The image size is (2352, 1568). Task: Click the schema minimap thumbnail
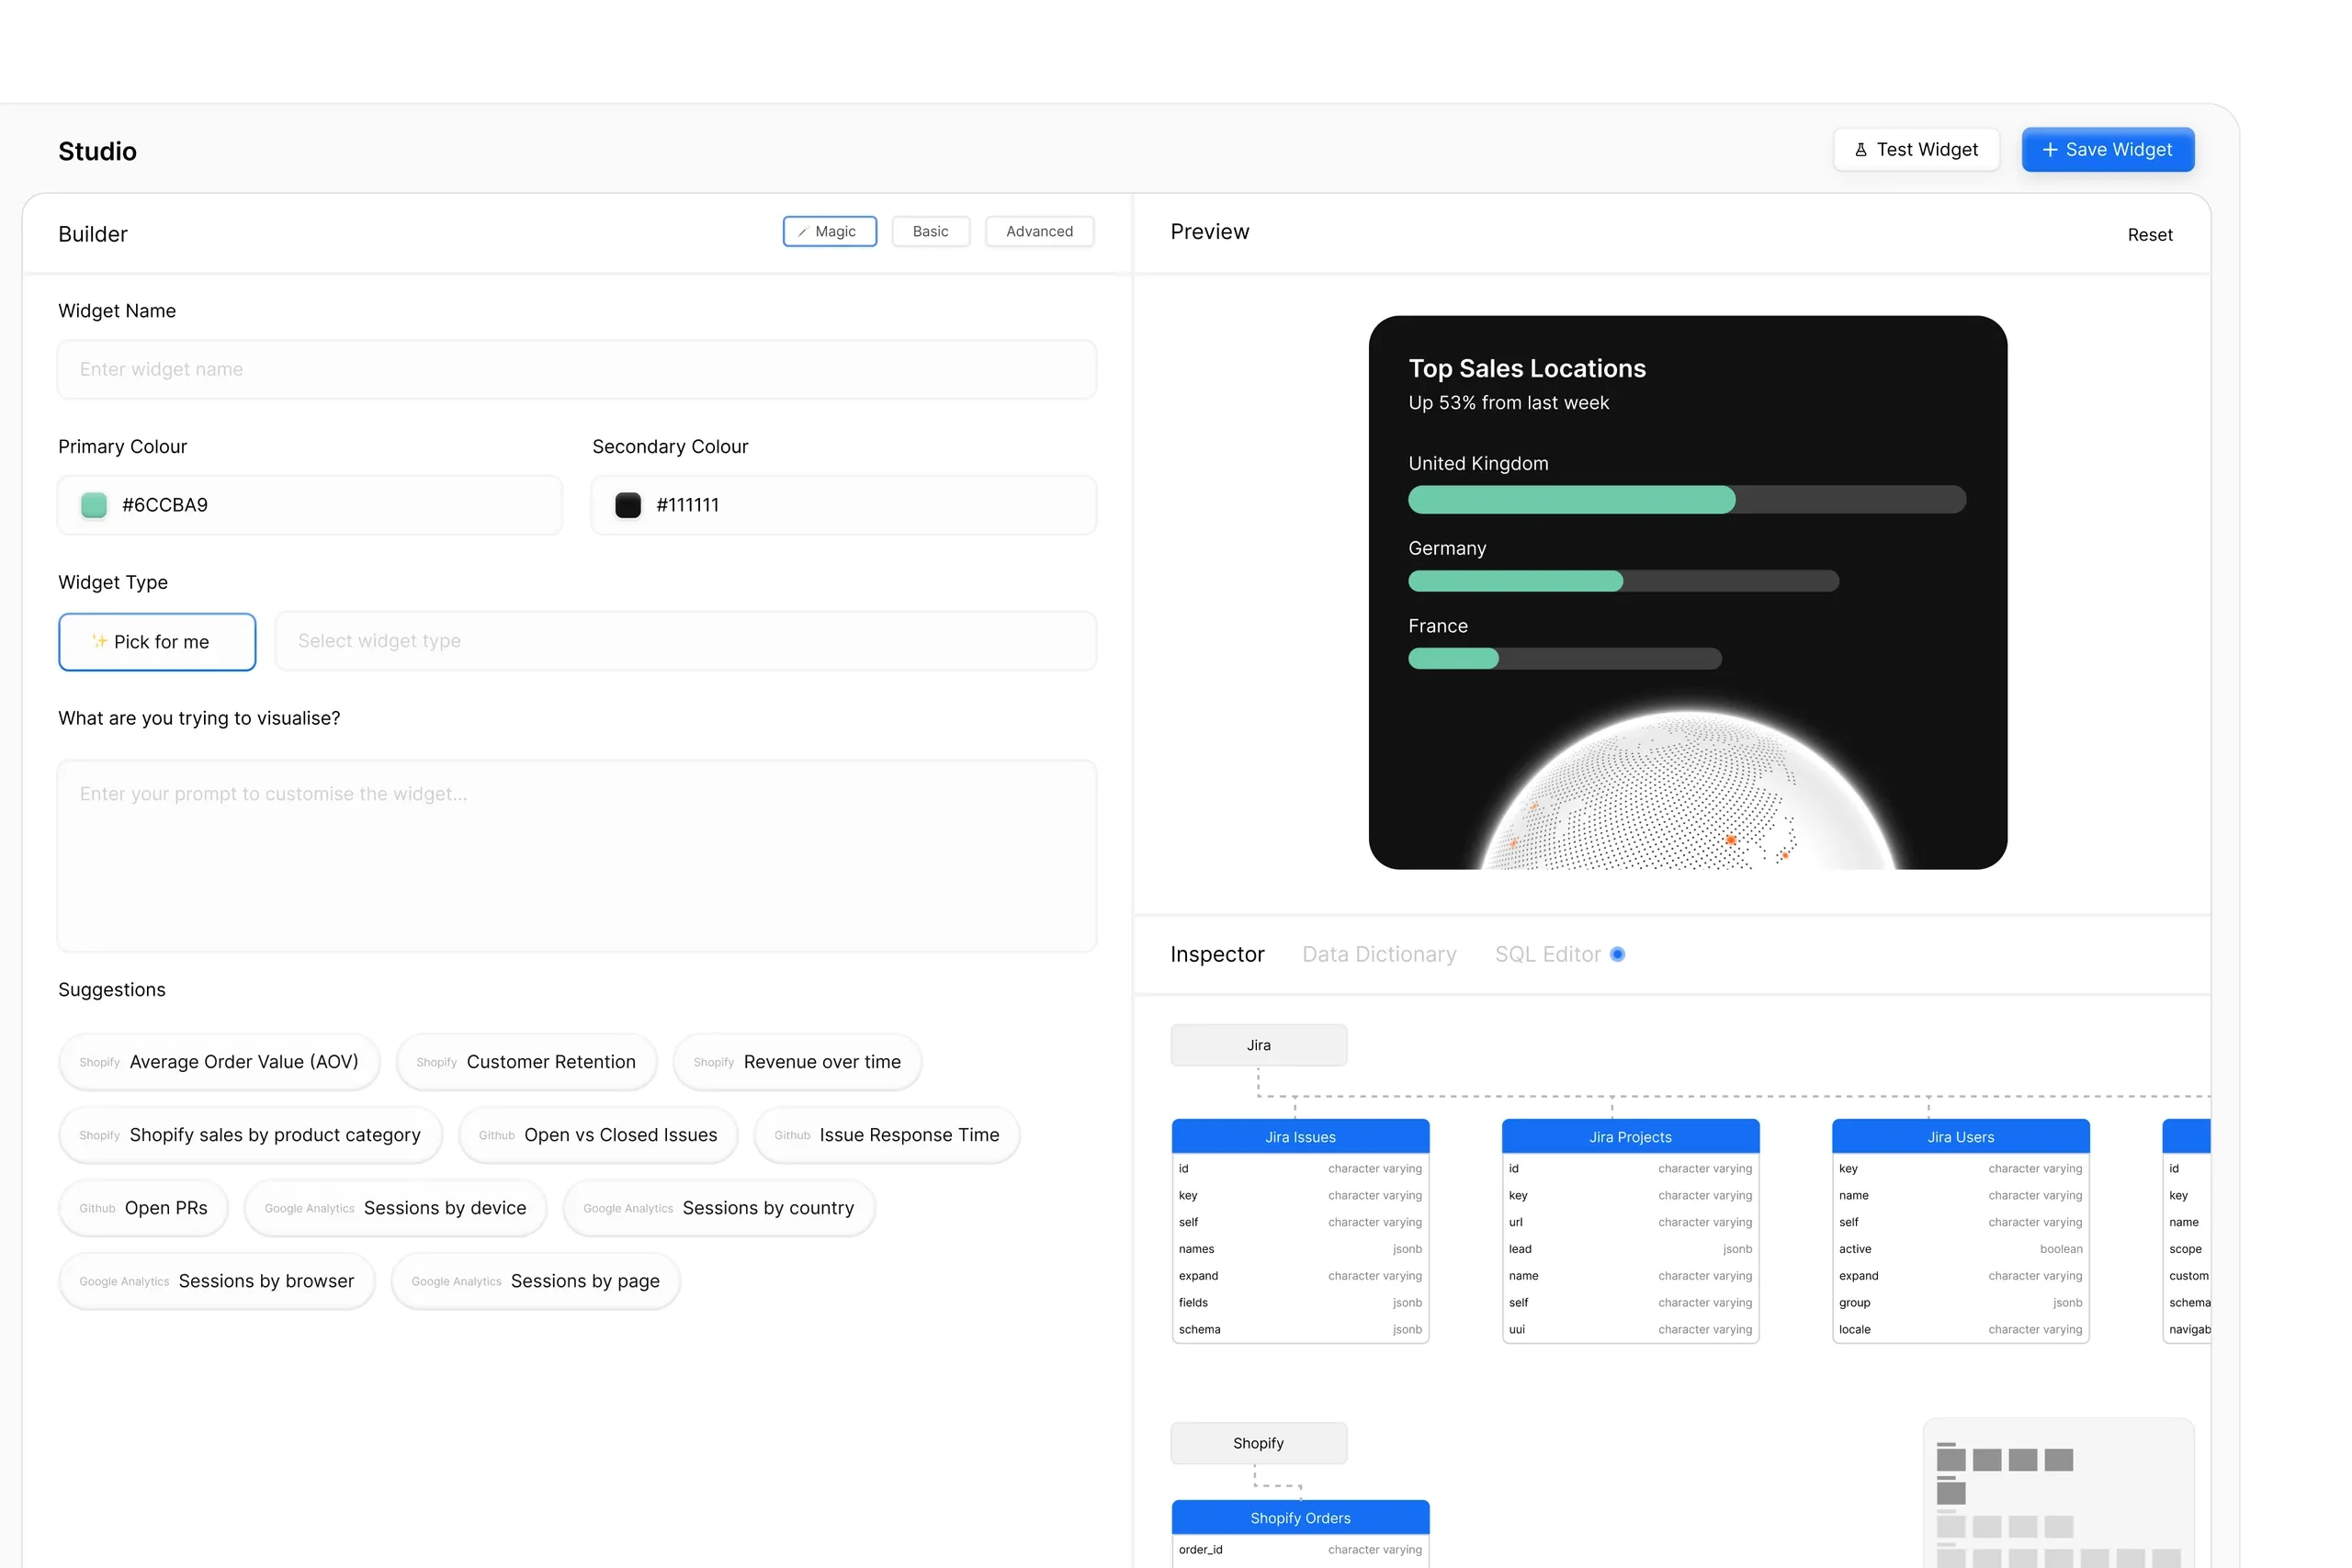[2058, 1493]
